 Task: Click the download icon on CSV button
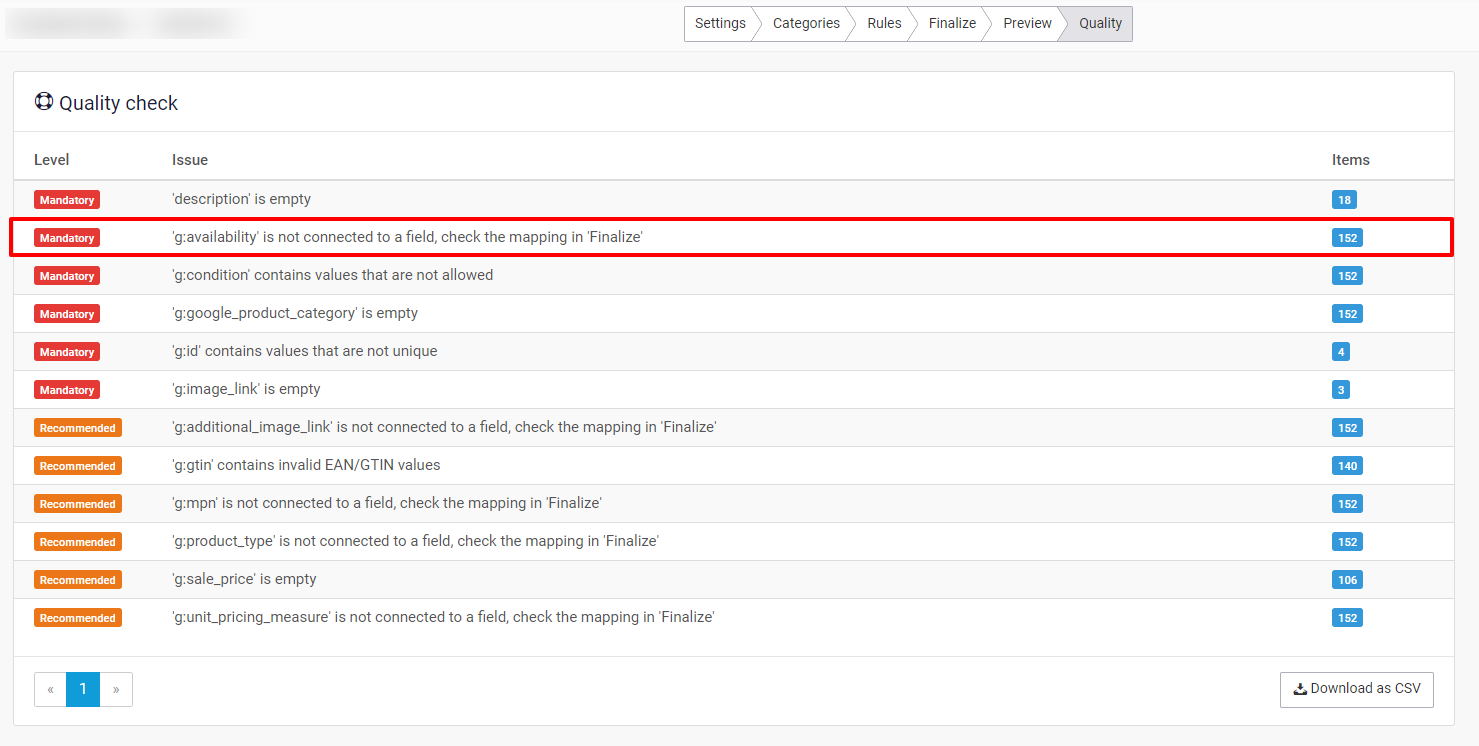(x=1299, y=689)
